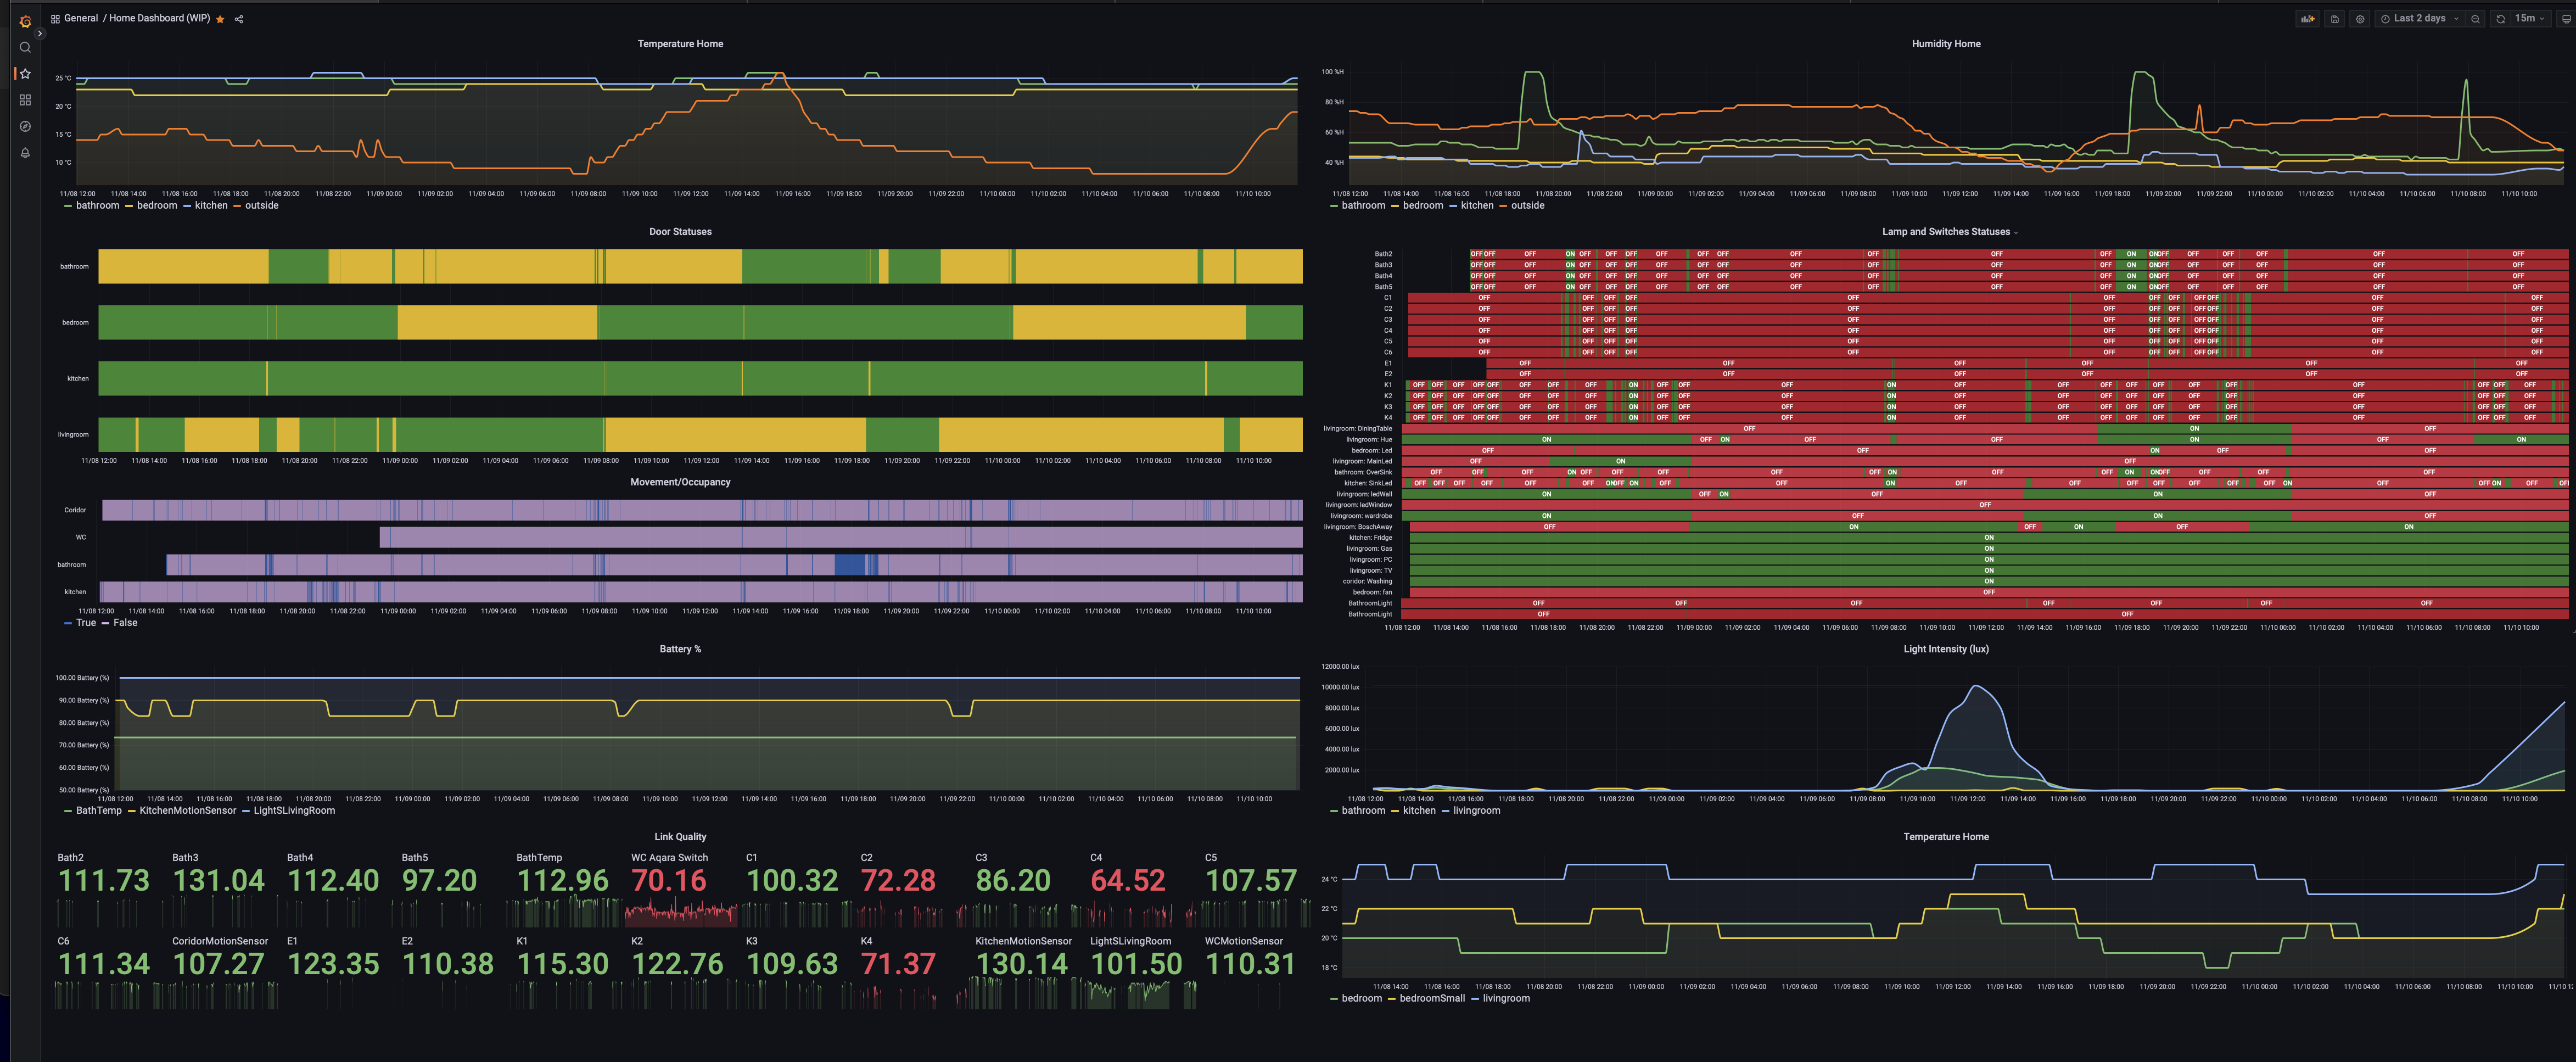The height and width of the screenshot is (1062, 2576).
Task: Toggle bedroom series in Humidity Home legend
Action: pos(1423,206)
